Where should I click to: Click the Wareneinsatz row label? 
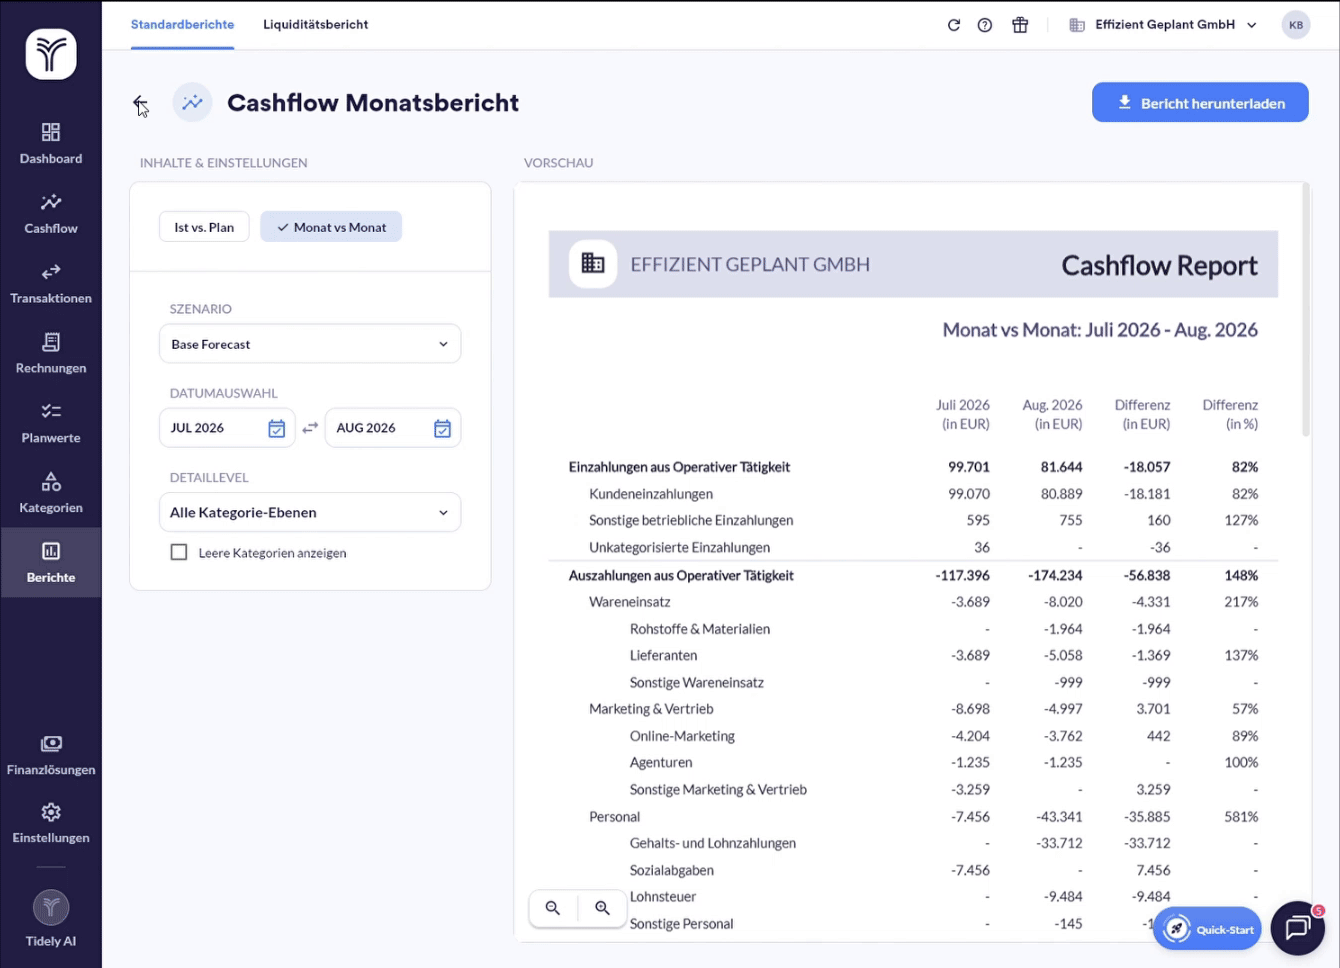(x=630, y=602)
